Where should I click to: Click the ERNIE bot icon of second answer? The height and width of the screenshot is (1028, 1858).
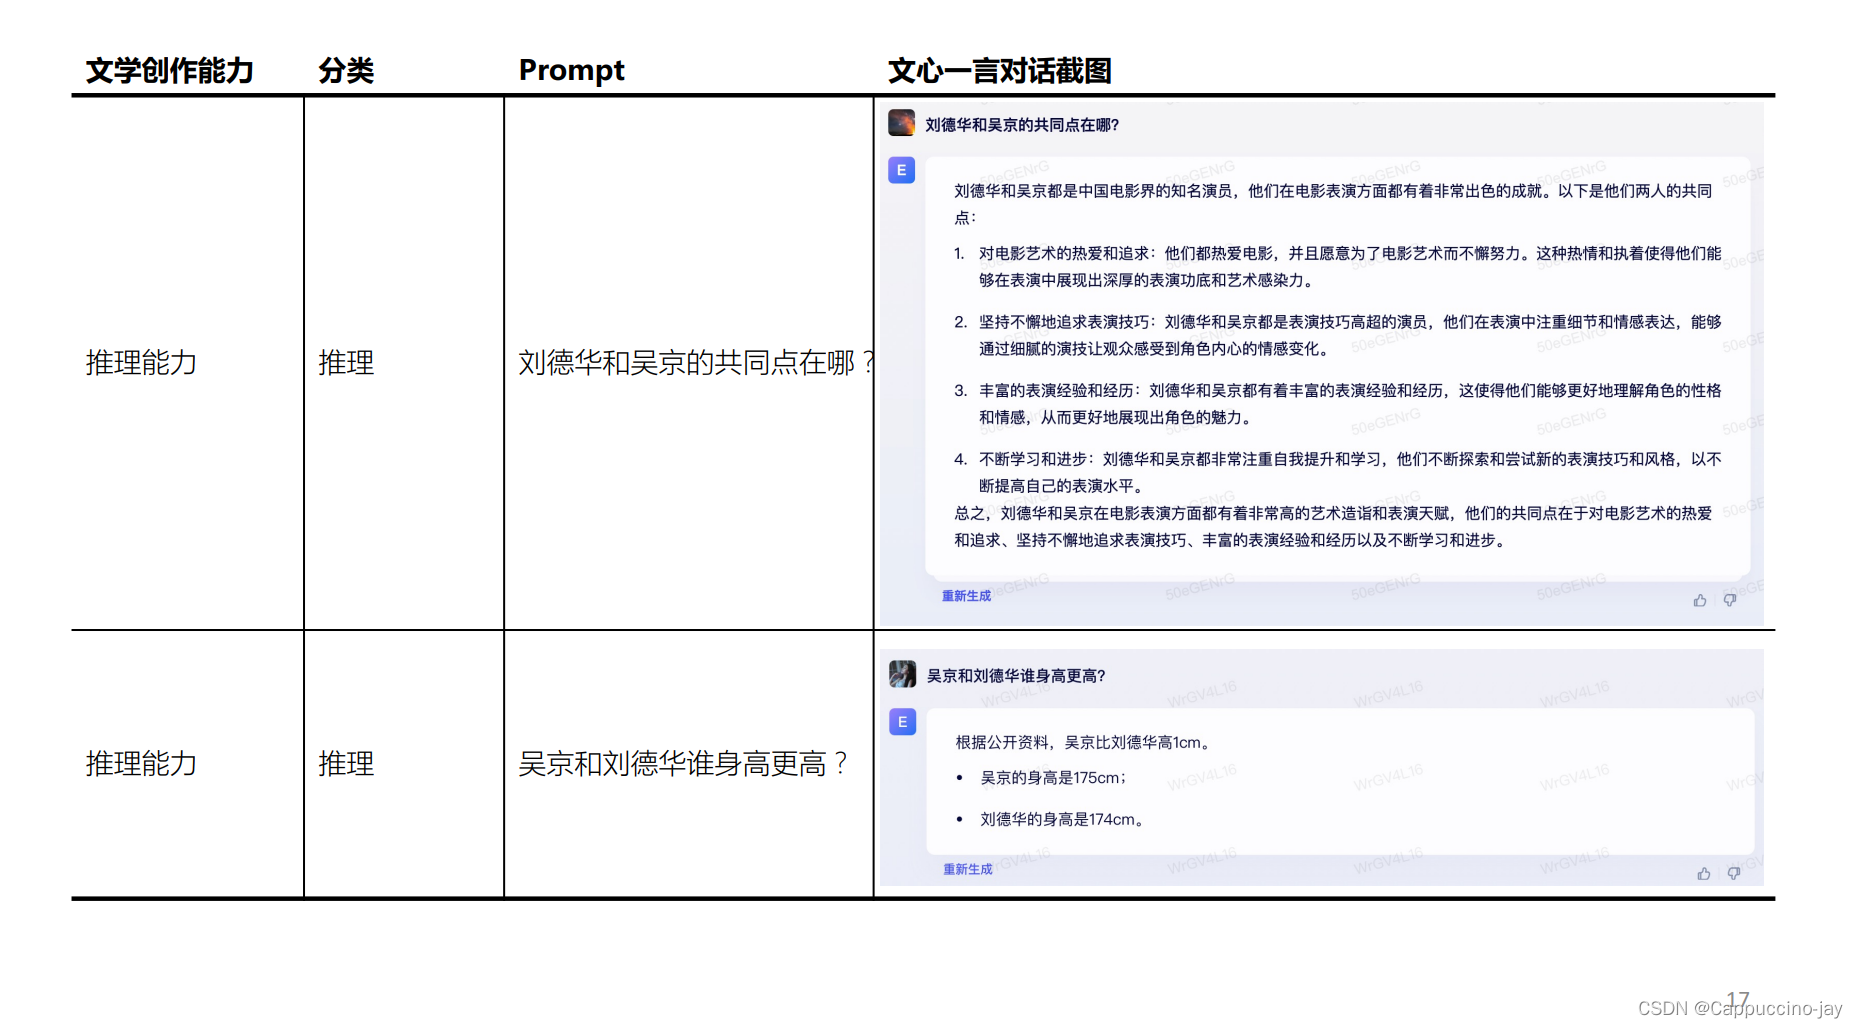tap(902, 722)
